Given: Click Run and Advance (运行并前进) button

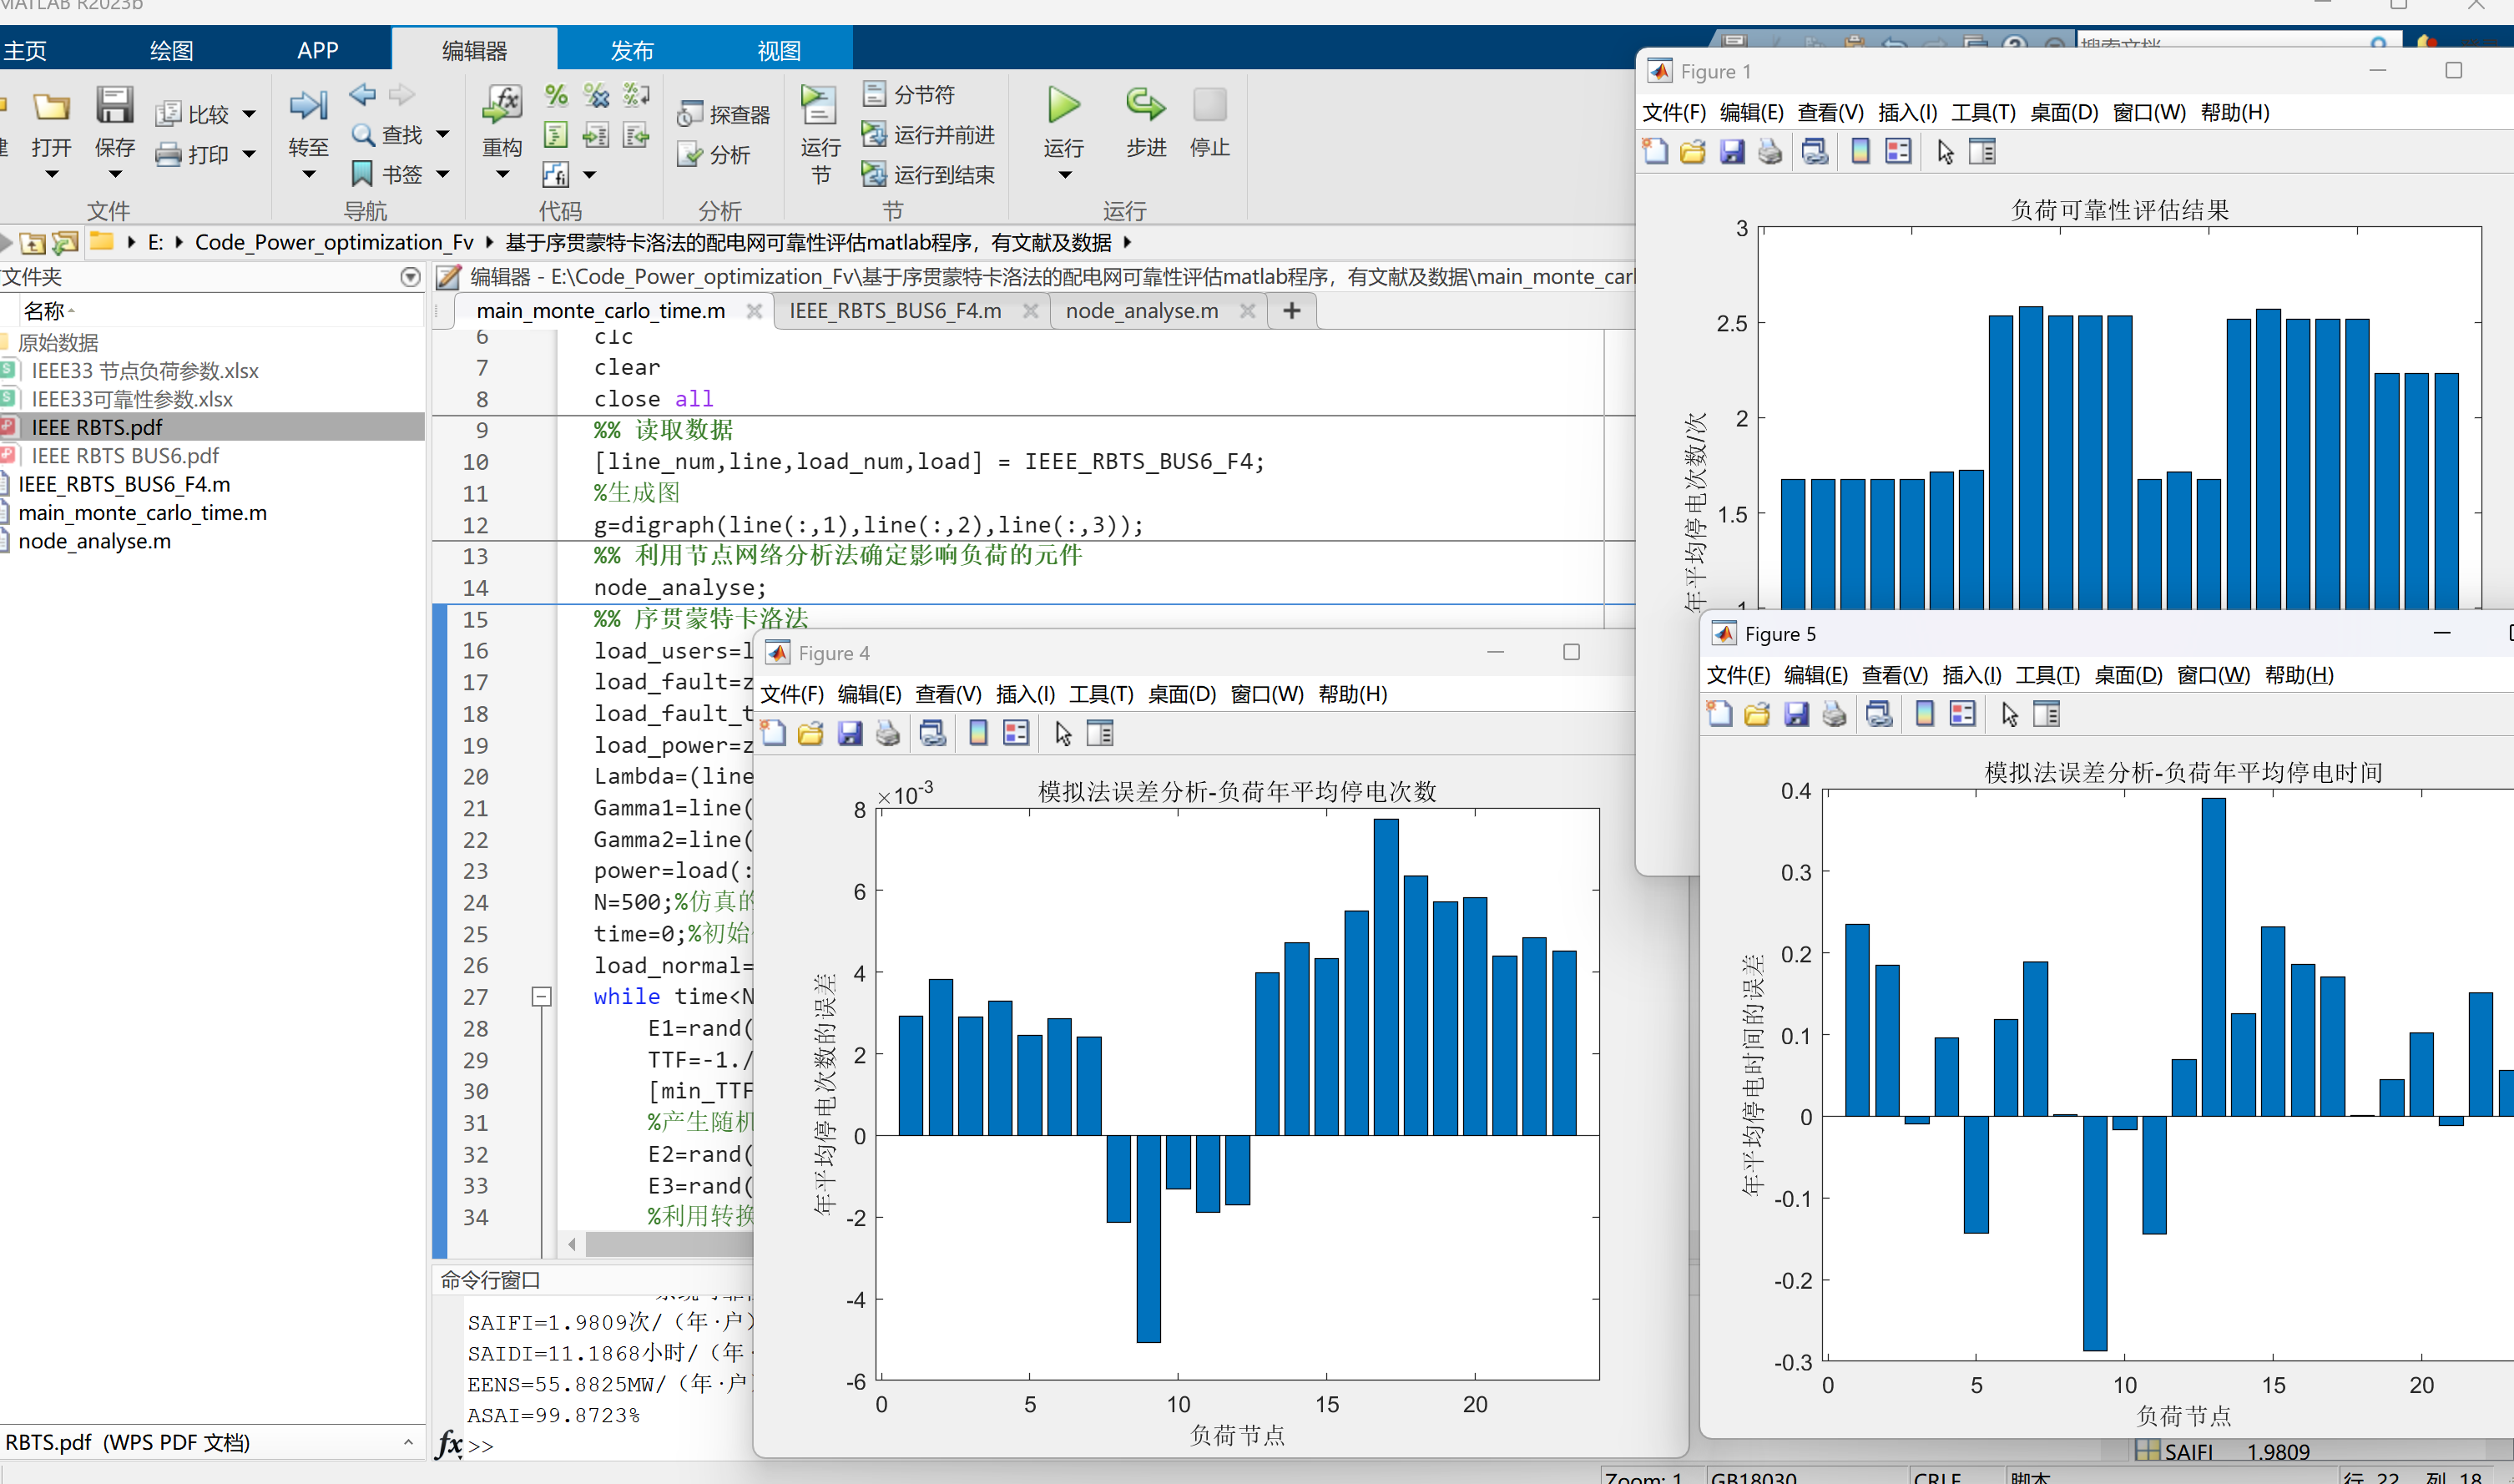Looking at the screenshot, I should click(928, 135).
